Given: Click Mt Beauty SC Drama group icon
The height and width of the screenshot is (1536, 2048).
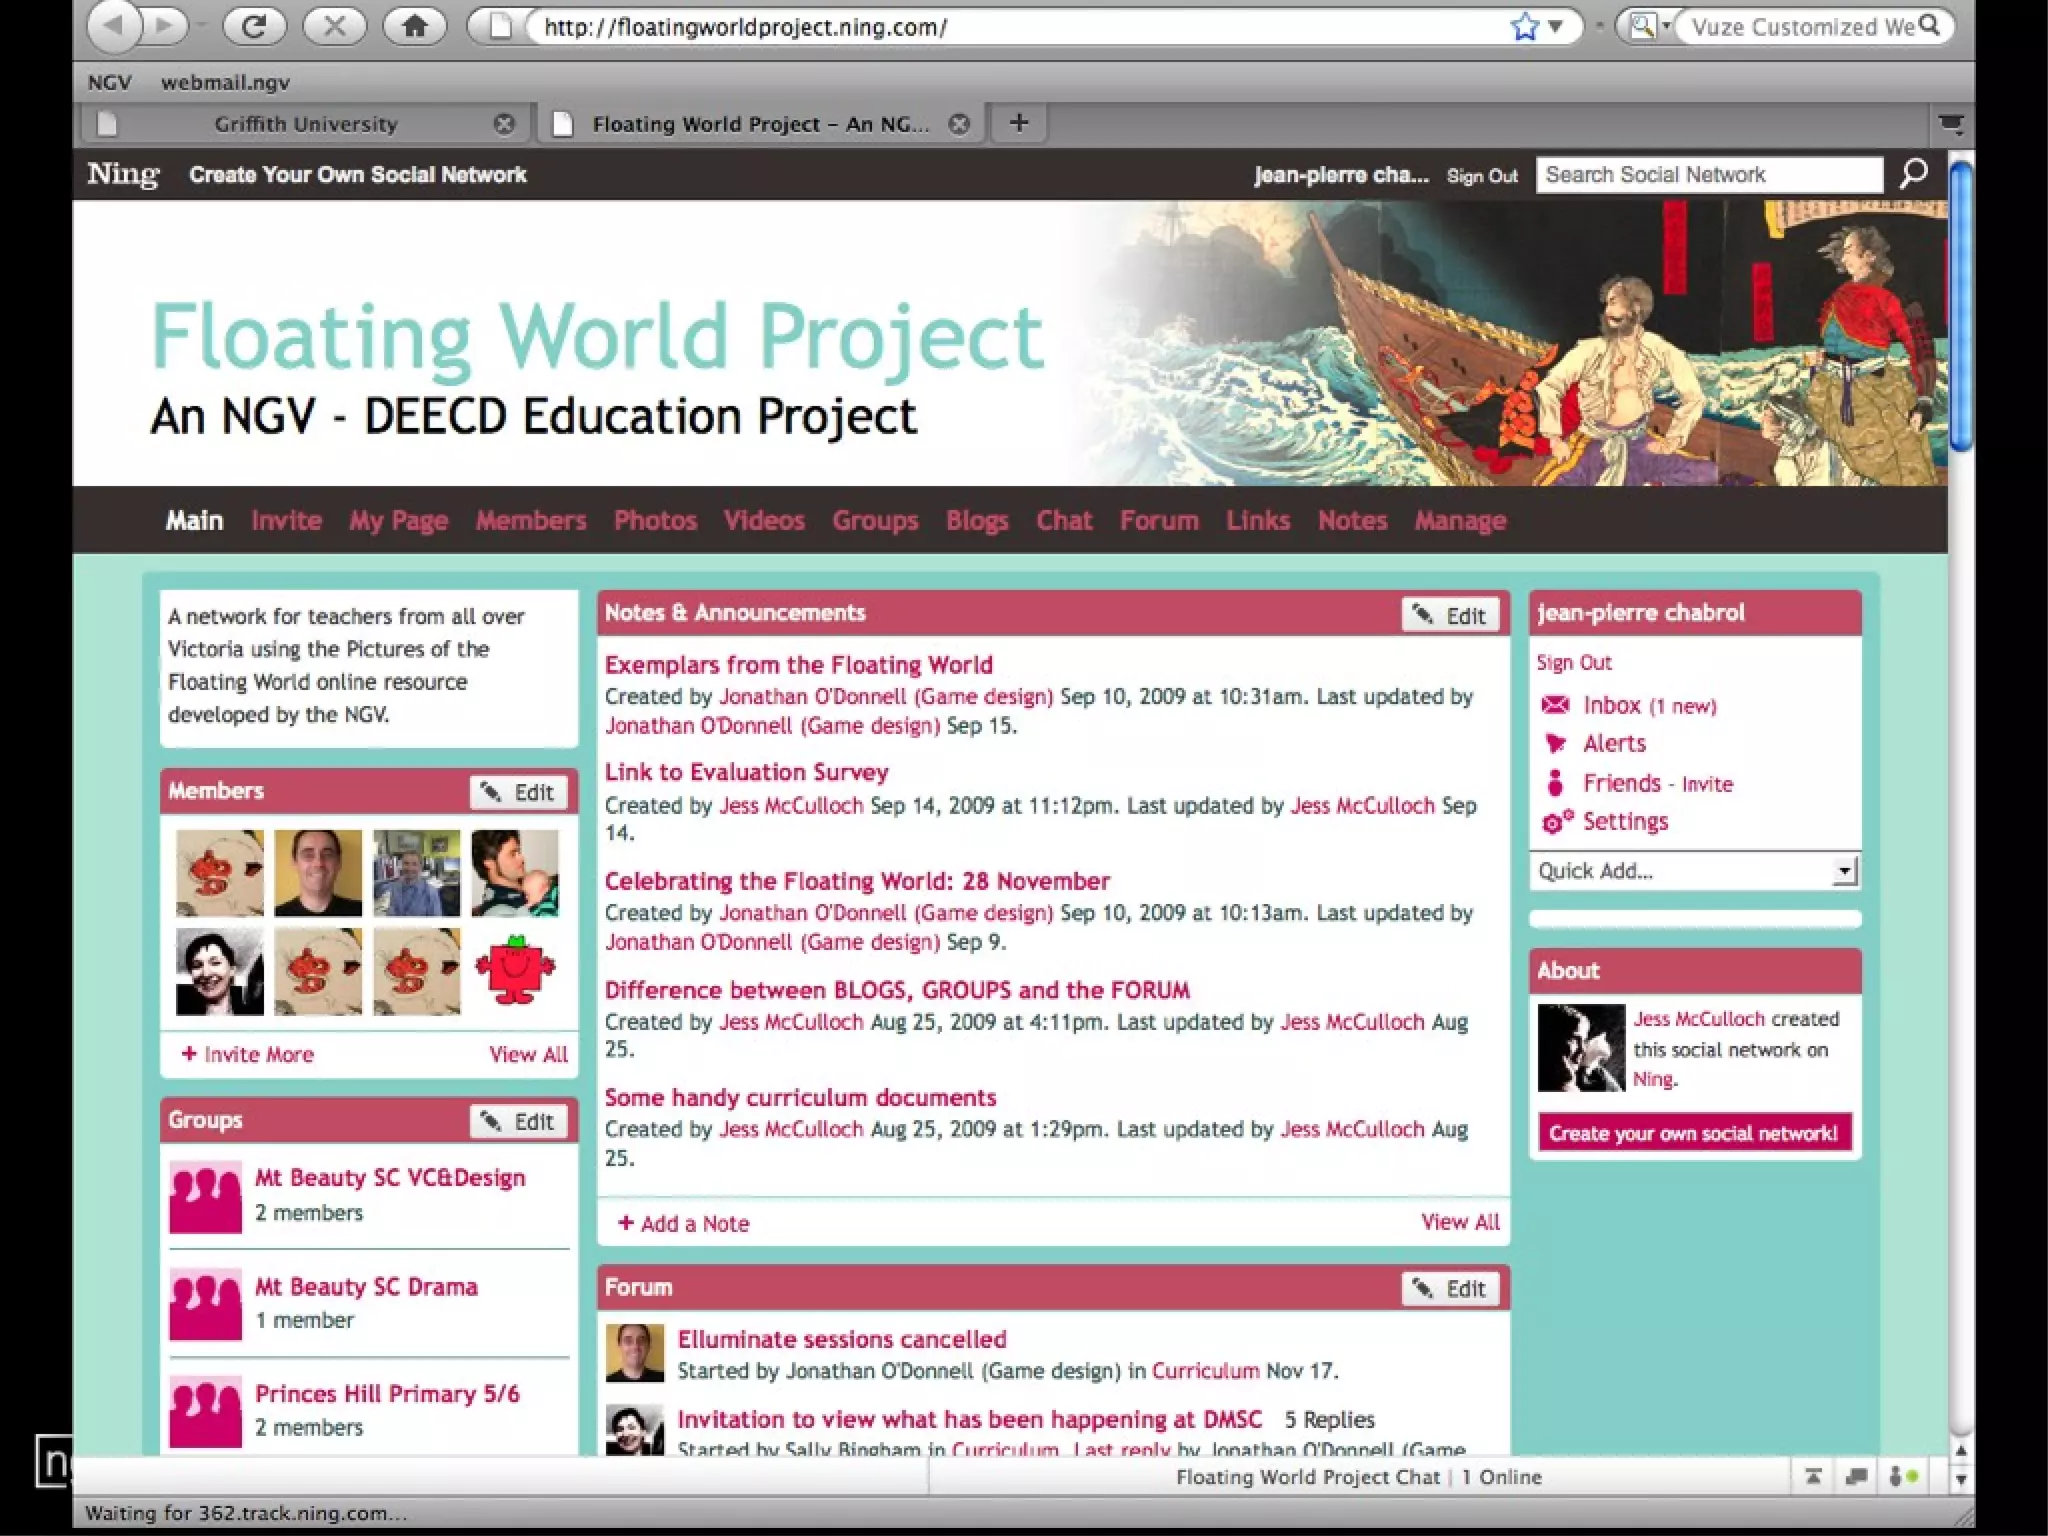Looking at the screenshot, I should pyautogui.click(x=205, y=1304).
